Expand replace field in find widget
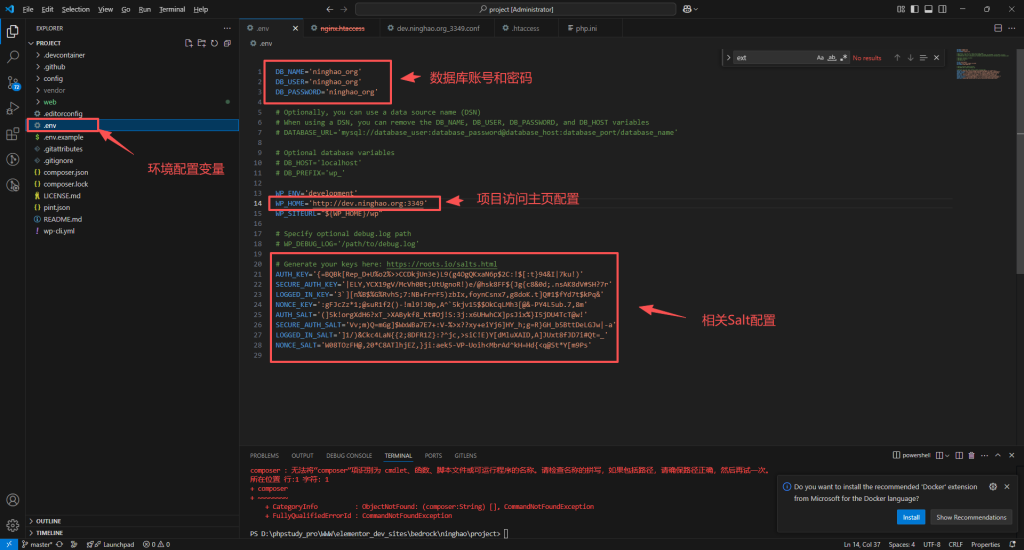This screenshot has width=1024, height=550. 727,58
